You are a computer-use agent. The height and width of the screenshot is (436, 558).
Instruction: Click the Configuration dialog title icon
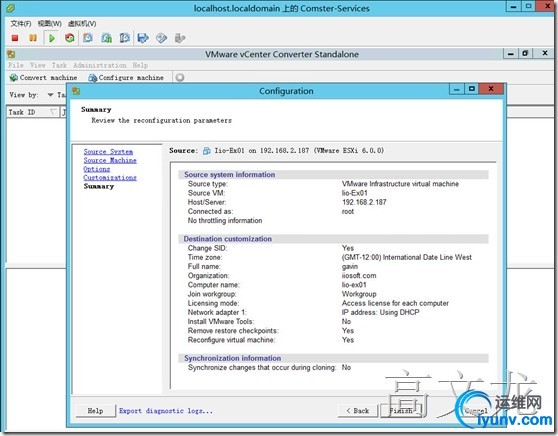point(76,91)
